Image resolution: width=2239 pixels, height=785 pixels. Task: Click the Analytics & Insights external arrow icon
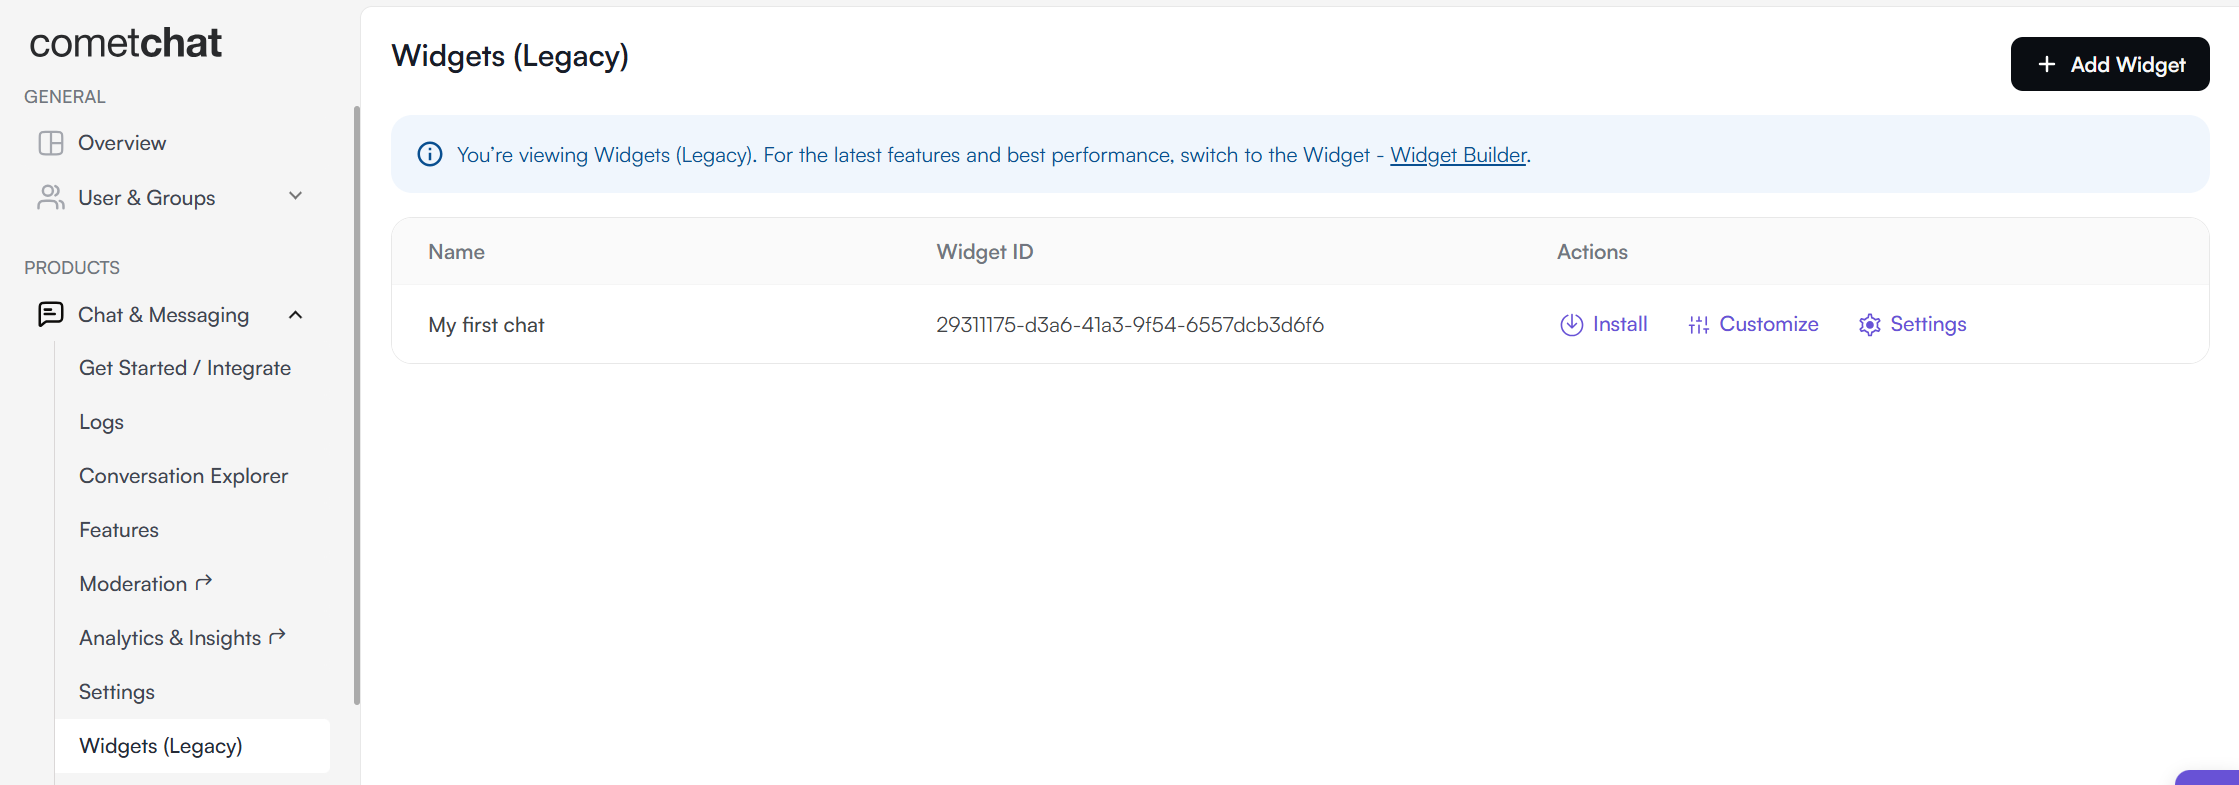click(x=278, y=636)
